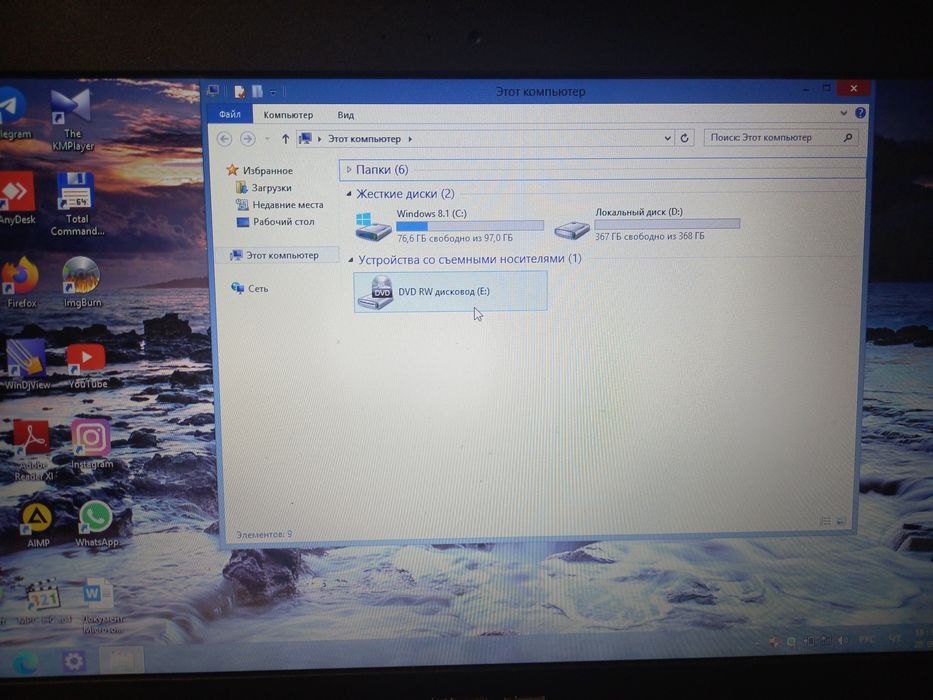Viewport: 933px width, 700px height.
Task: Launch AIMP desktop icon
Action: pos(37,524)
